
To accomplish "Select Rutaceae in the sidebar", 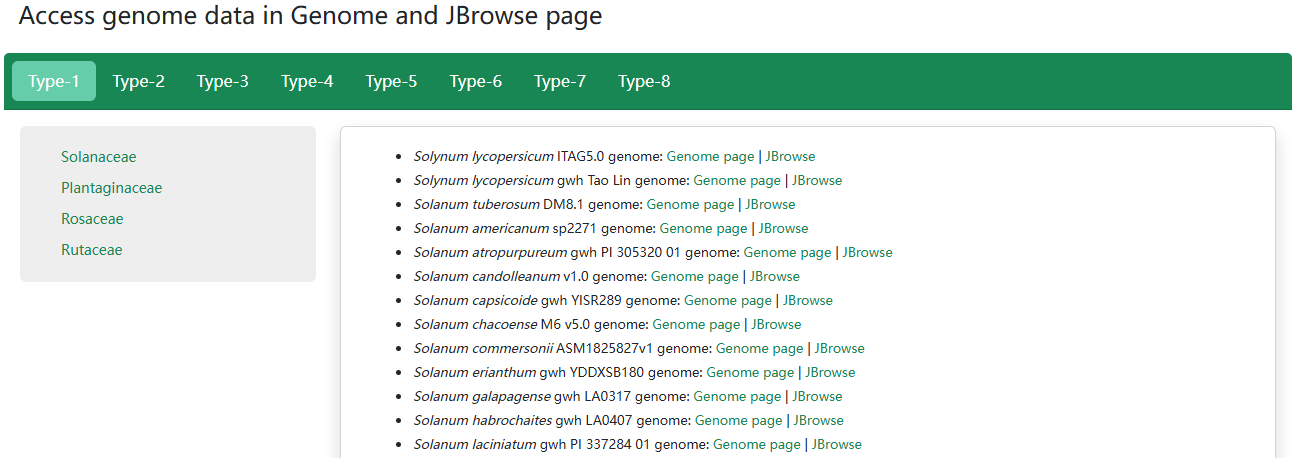I will coord(91,250).
